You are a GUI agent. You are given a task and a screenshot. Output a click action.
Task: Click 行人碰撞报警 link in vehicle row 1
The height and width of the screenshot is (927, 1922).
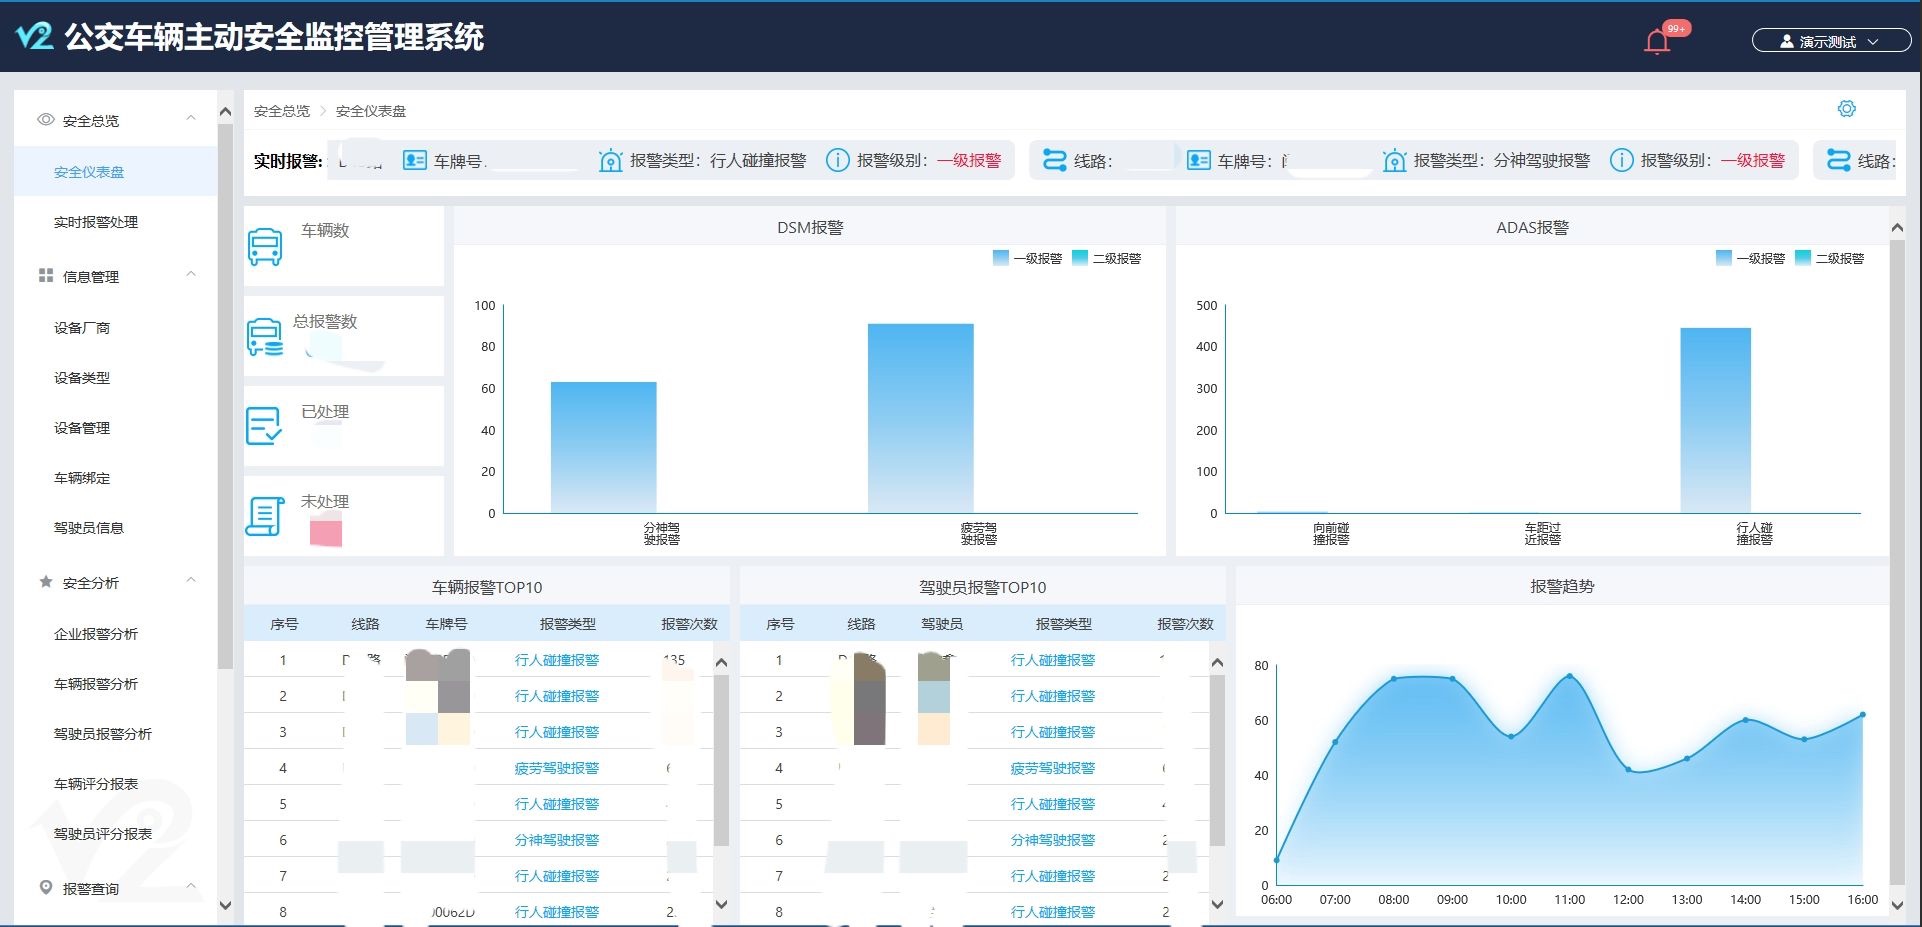pyautogui.click(x=556, y=660)
